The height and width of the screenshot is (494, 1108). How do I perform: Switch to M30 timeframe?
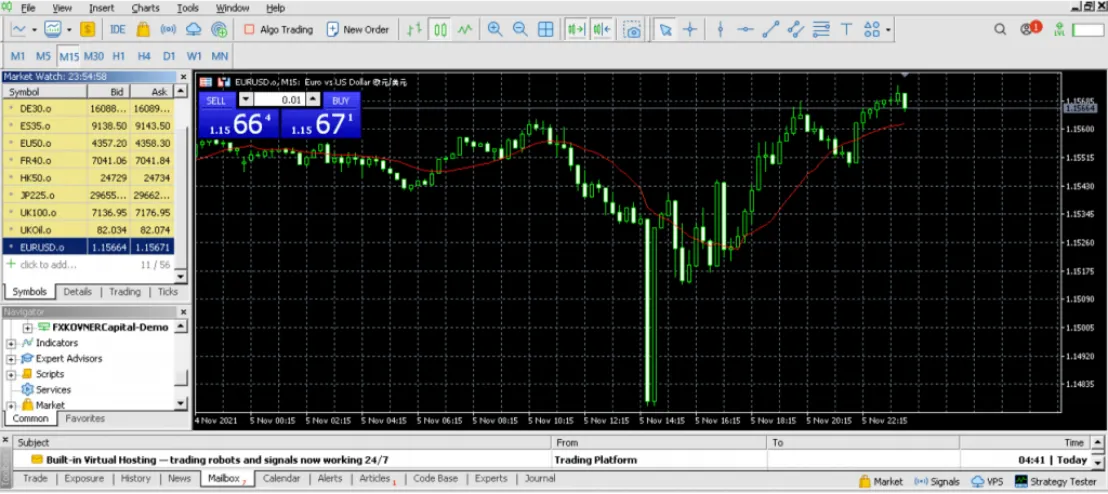(94, 56)
